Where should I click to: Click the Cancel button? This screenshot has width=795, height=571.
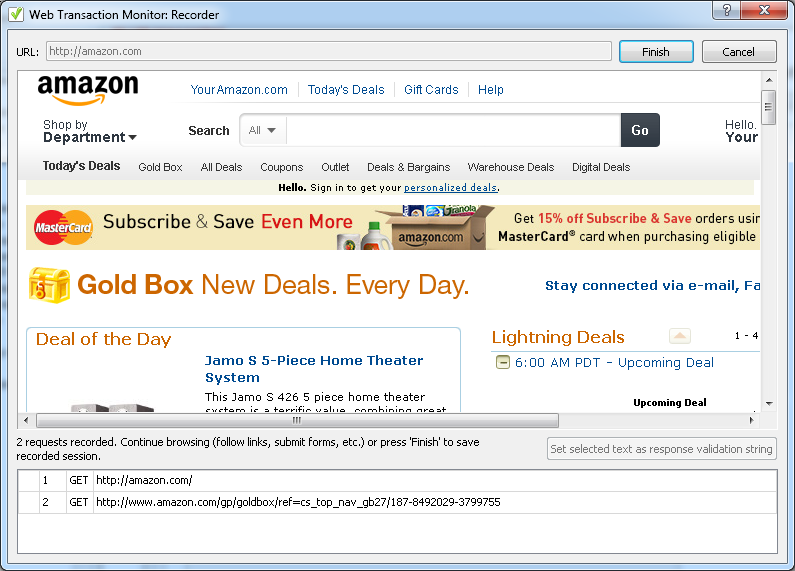click(x=739, y=52)
